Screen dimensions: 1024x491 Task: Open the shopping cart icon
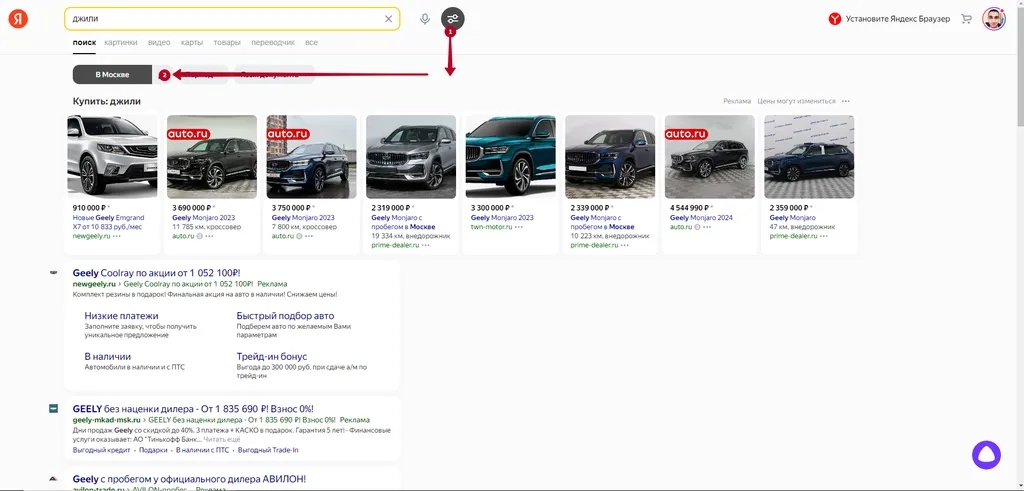click(966, 19)
